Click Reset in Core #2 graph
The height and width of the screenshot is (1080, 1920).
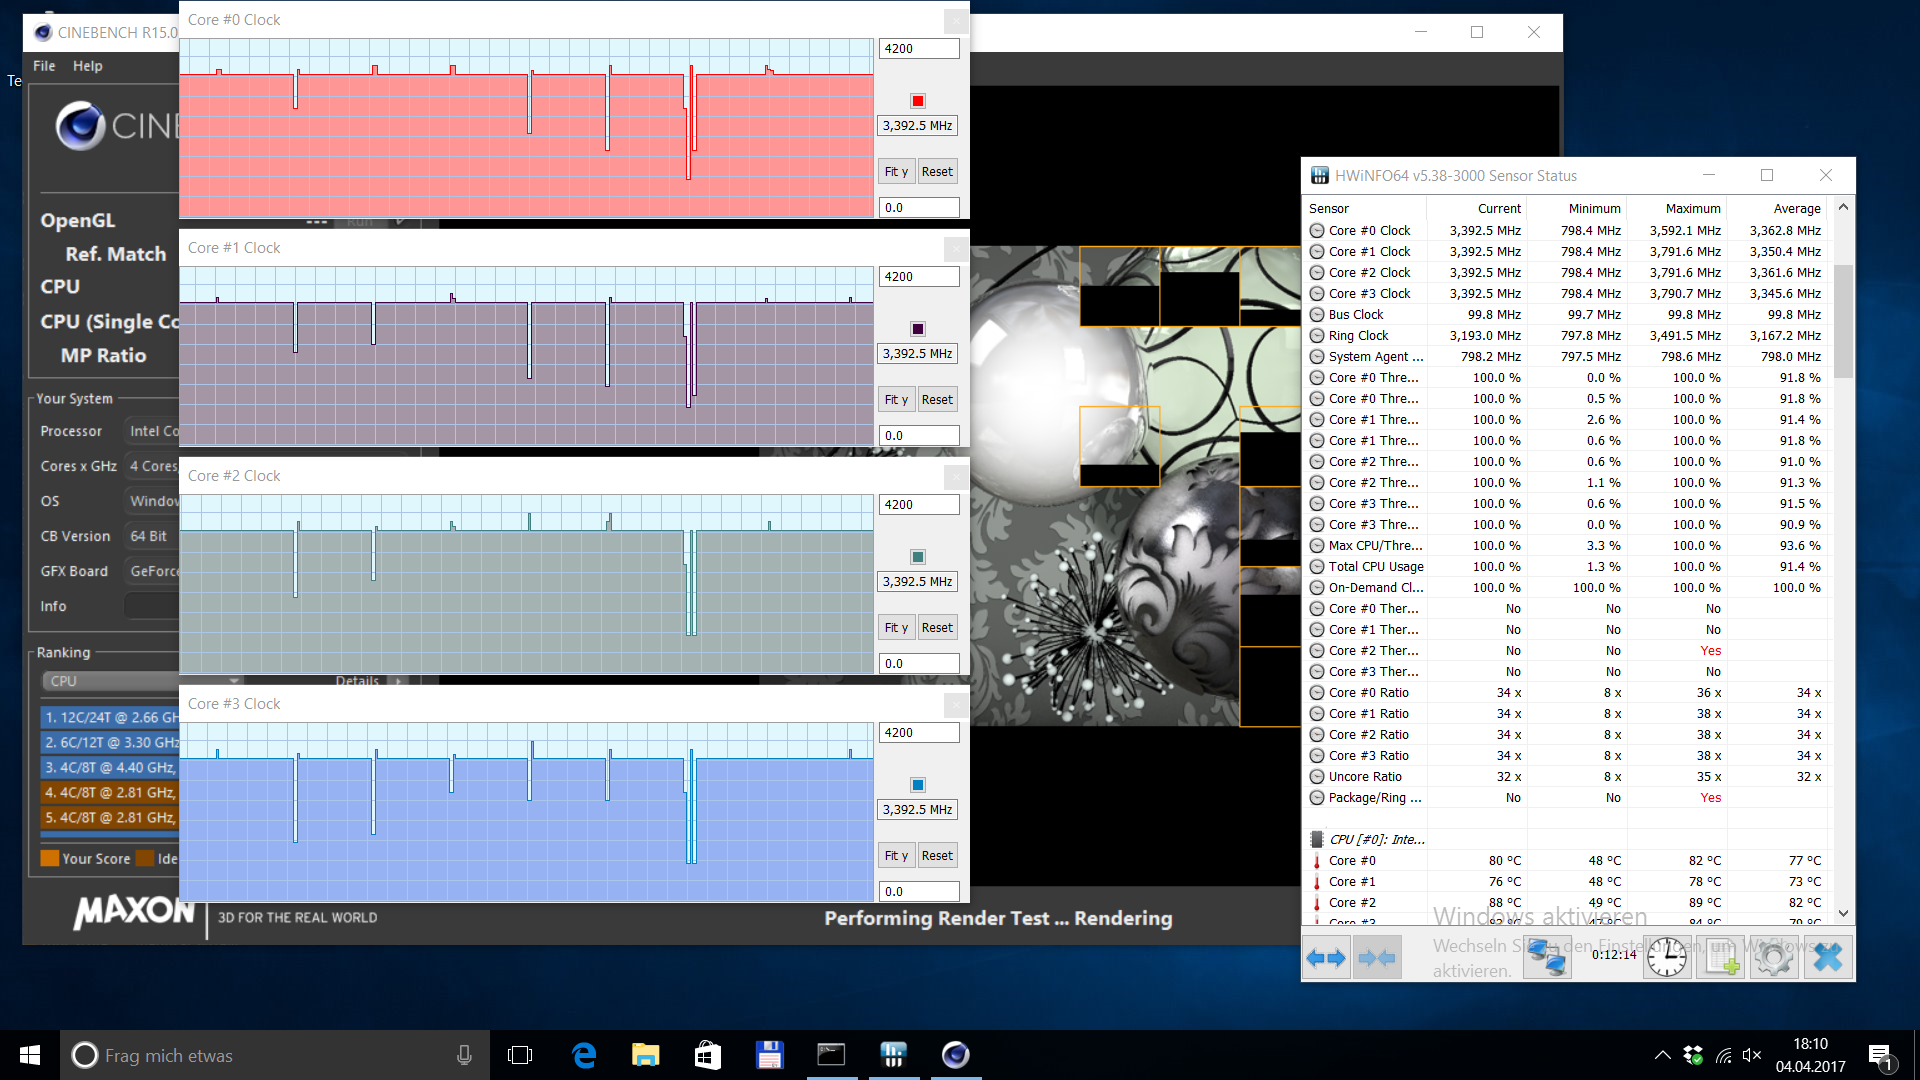click(x=937, y=628)
